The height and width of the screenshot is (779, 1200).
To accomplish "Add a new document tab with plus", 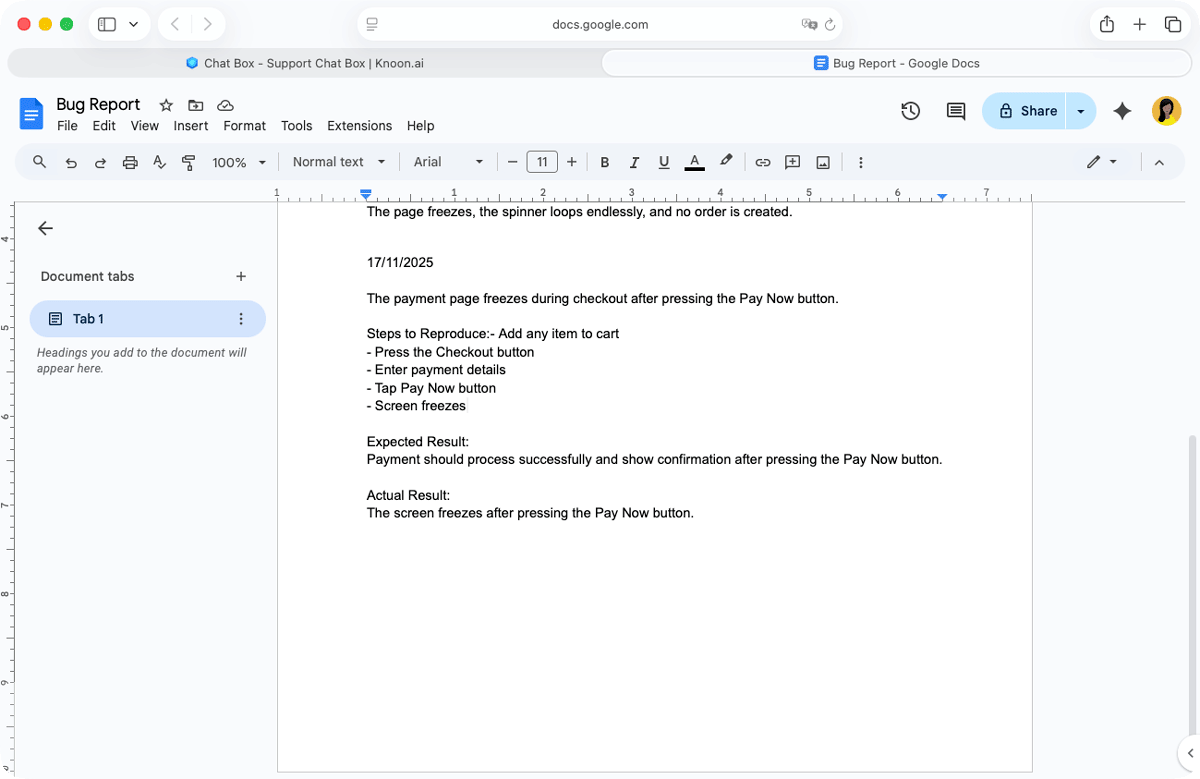I will (x=241, y=276).
